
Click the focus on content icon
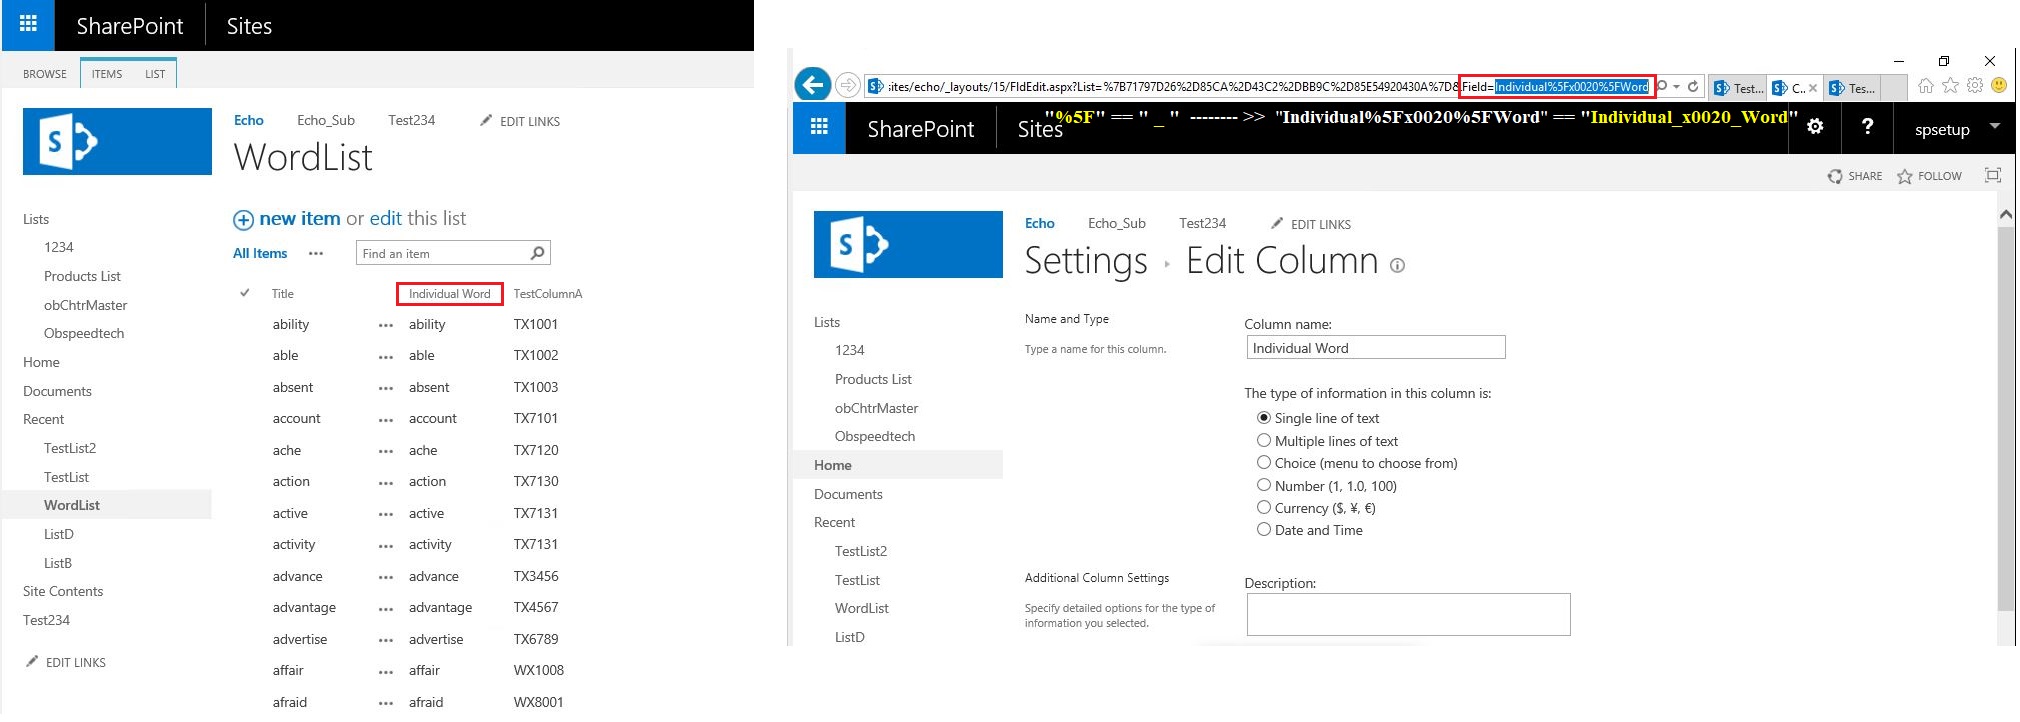click(1992, 175)
